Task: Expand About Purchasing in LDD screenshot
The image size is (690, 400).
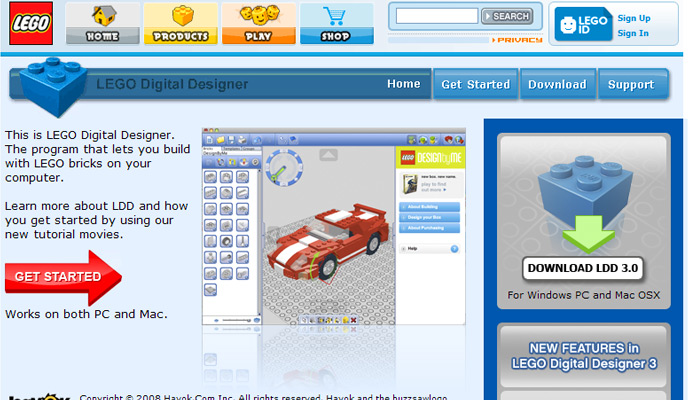Action: [429, 228]
